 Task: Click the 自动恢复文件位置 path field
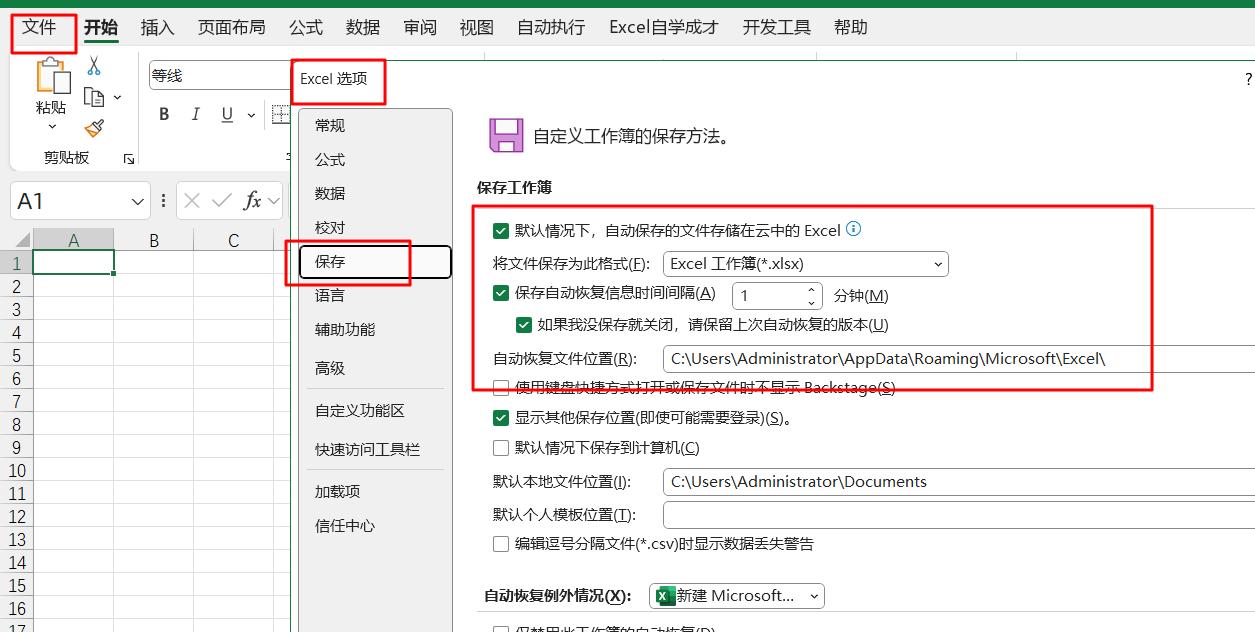pyautogui.click(x=959, y=358)
